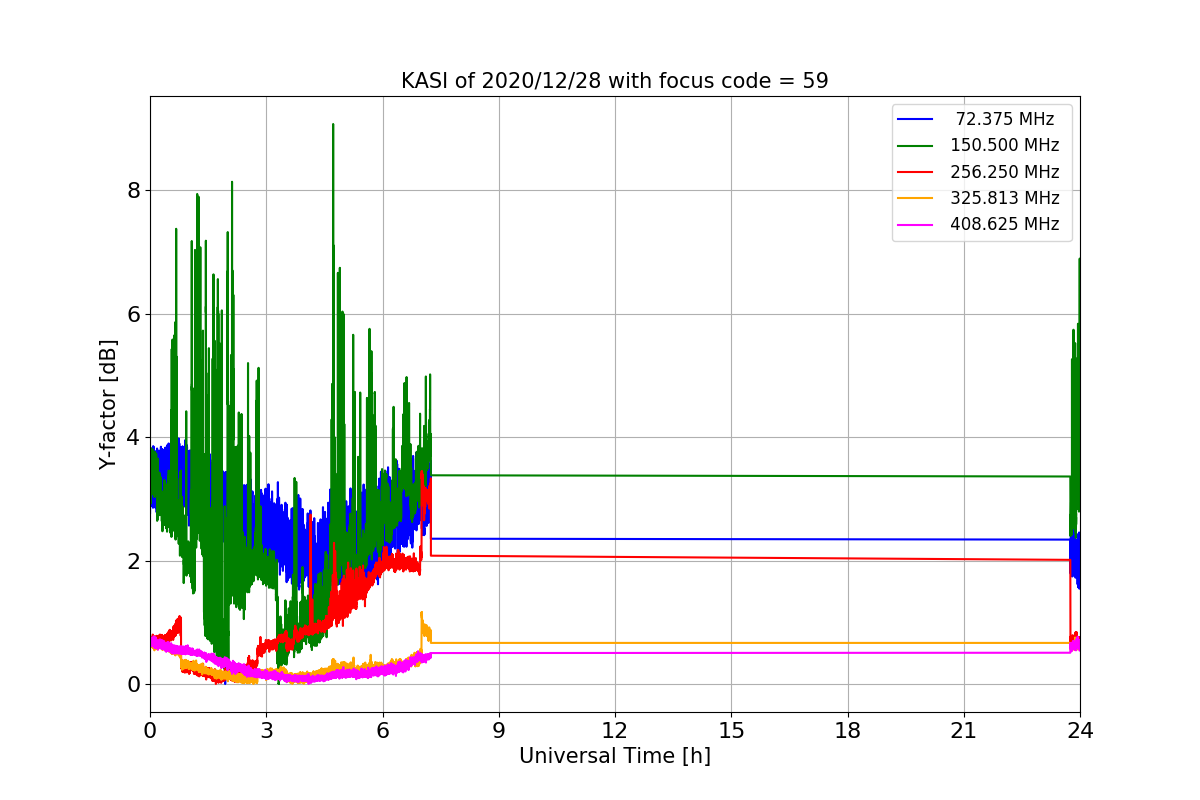Click x-axis tick label 0
Viewport: 1200px width, 800px height.
click(x=150, y=731)
